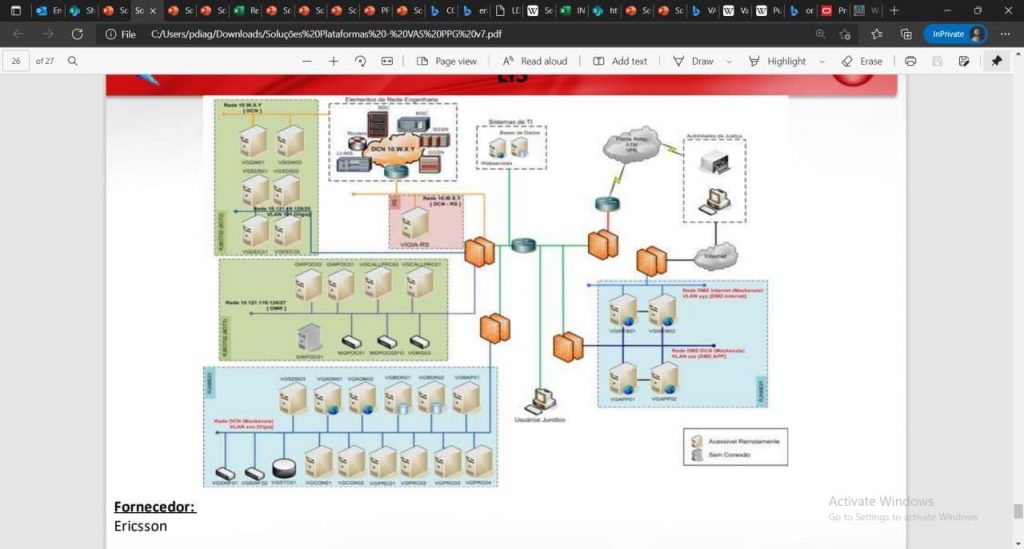The image size is (1024, 549).
Task: Zoom out with the minus icon
Action: 306,61
